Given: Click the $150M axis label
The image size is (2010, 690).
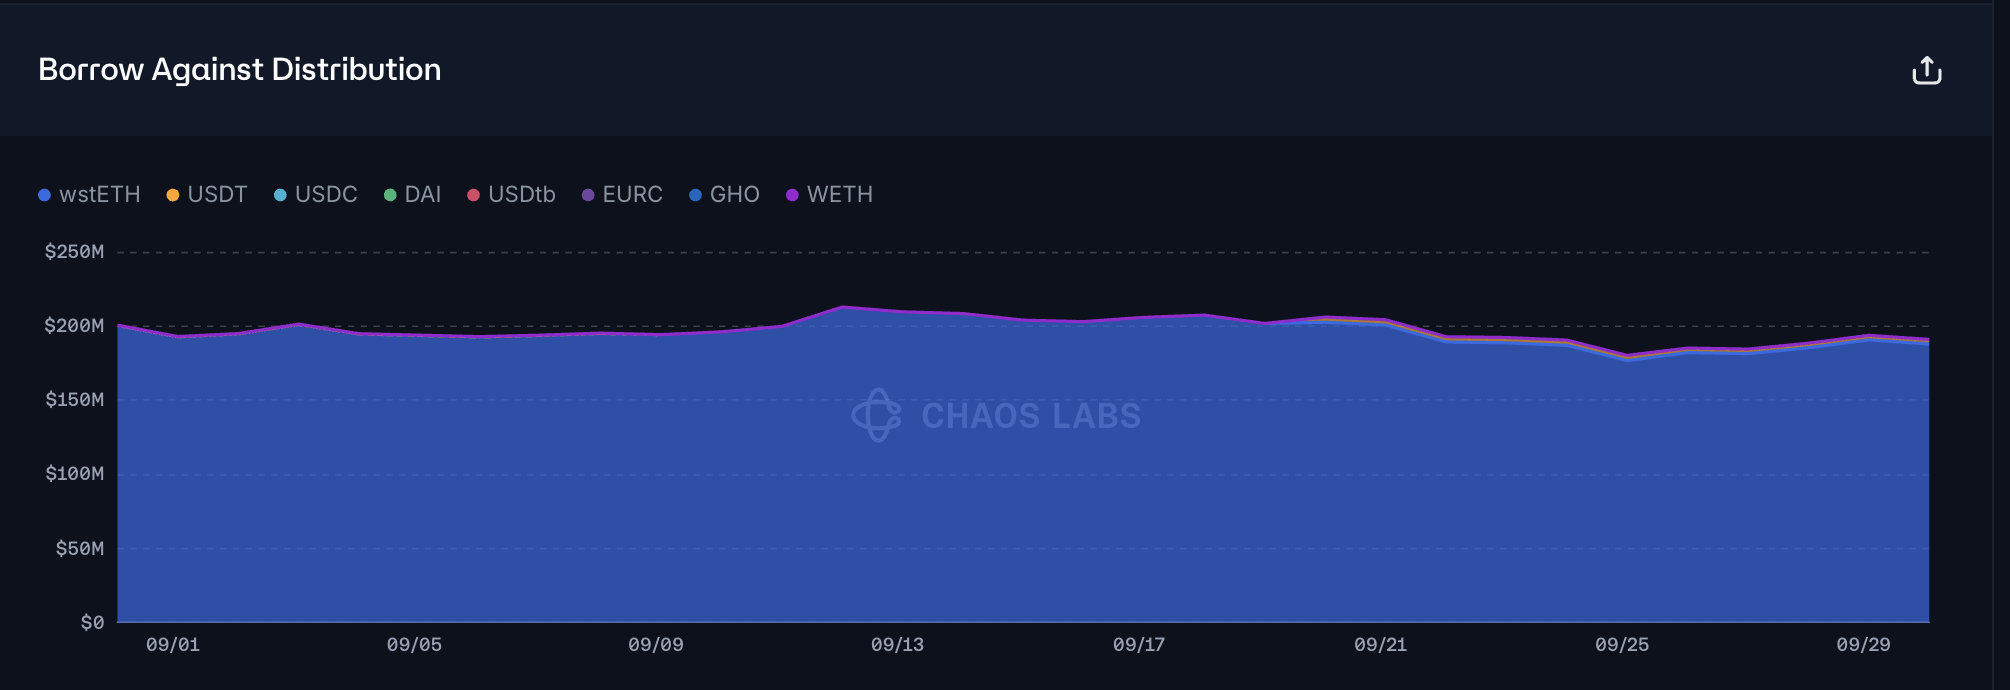Looking at the screenshot, I should (74, 400).
